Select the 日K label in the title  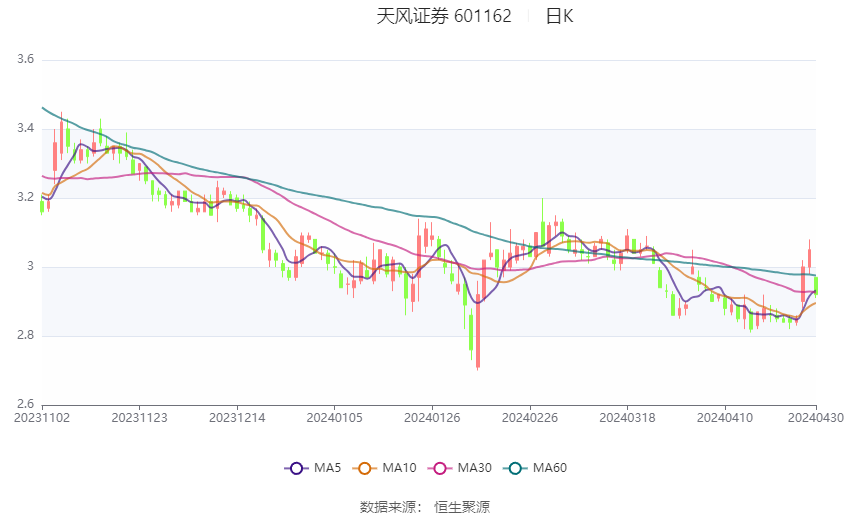click(x=559, y=16)
